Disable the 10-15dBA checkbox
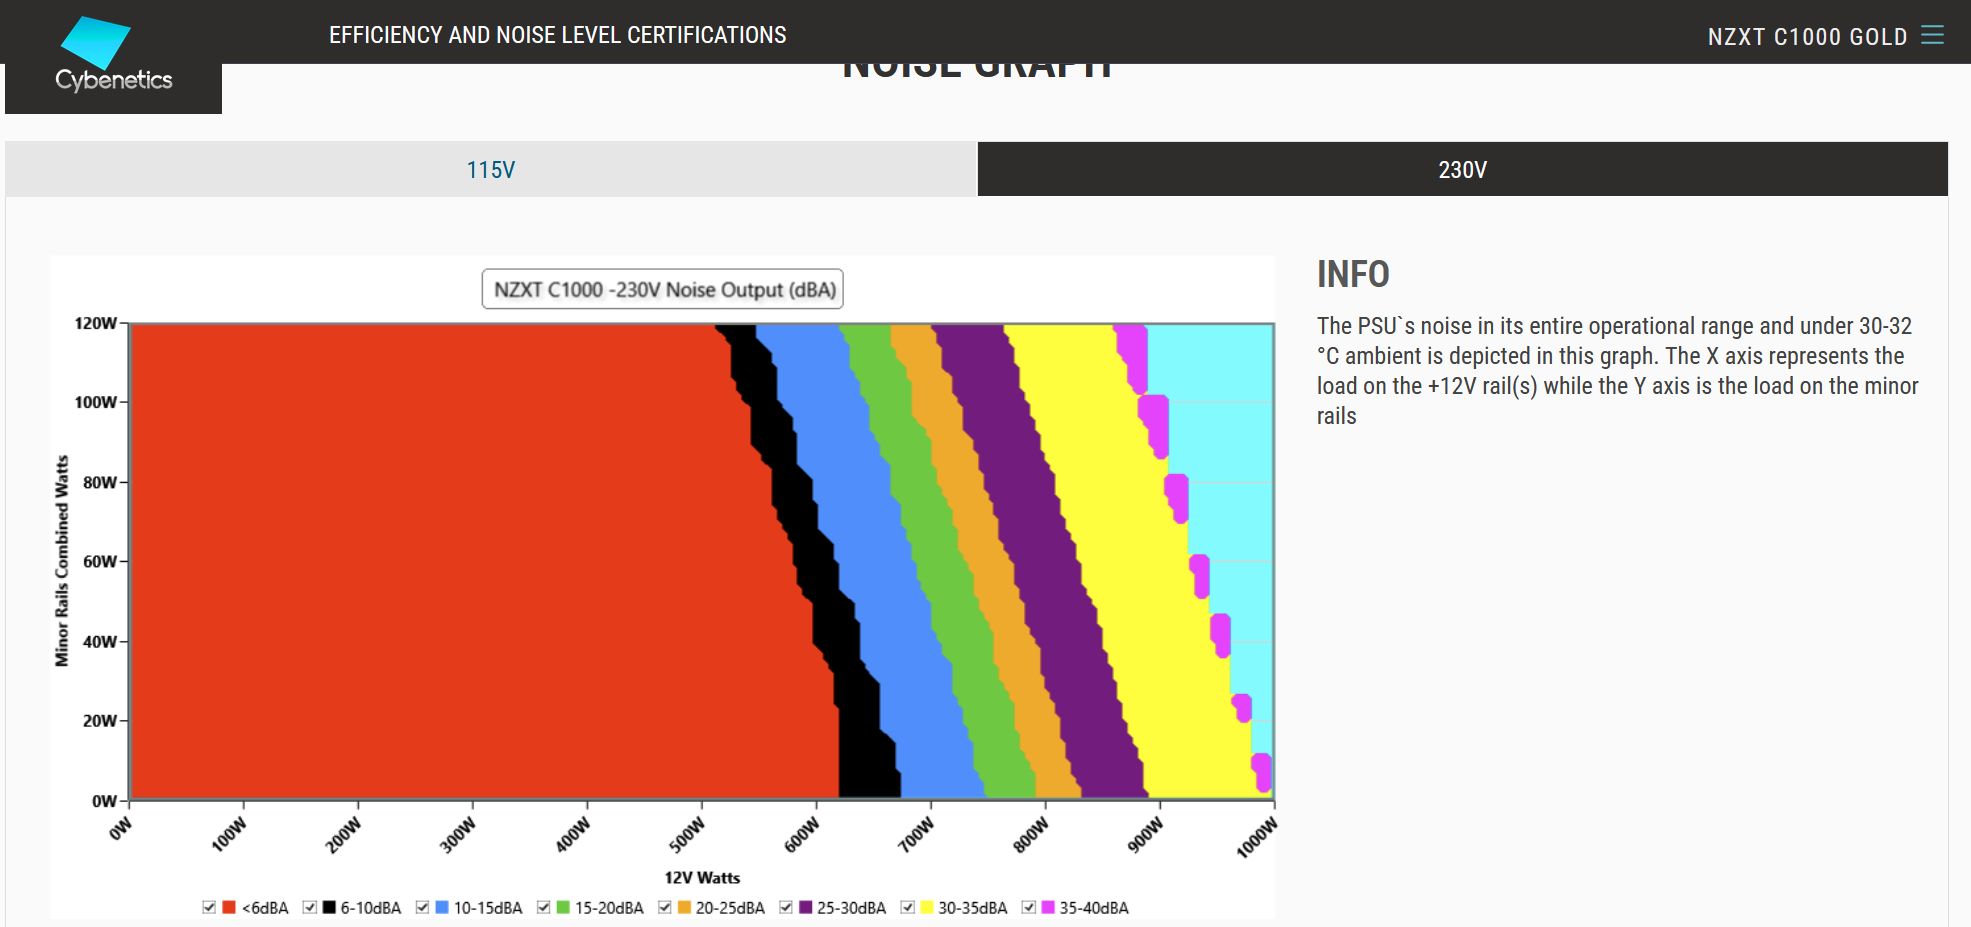 [x=423, y=907]
